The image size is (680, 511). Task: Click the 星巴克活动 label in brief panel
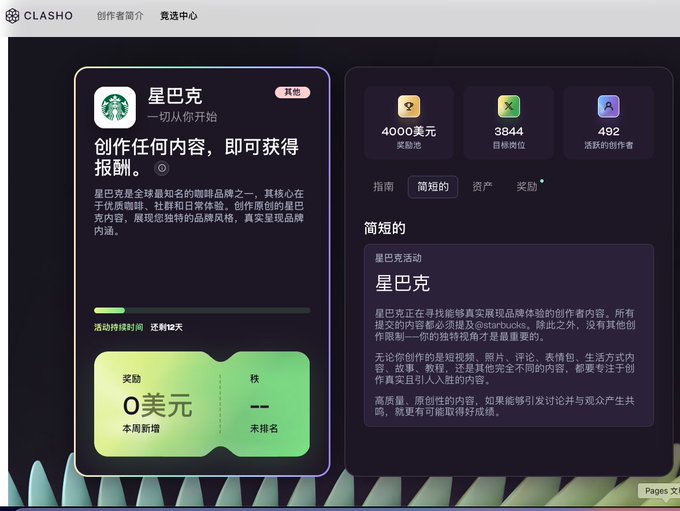pos(398,258)
